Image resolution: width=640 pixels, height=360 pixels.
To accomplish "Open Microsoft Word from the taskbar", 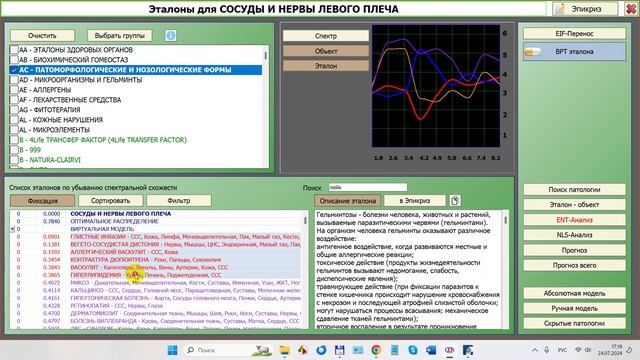I will tap(431, 350).
